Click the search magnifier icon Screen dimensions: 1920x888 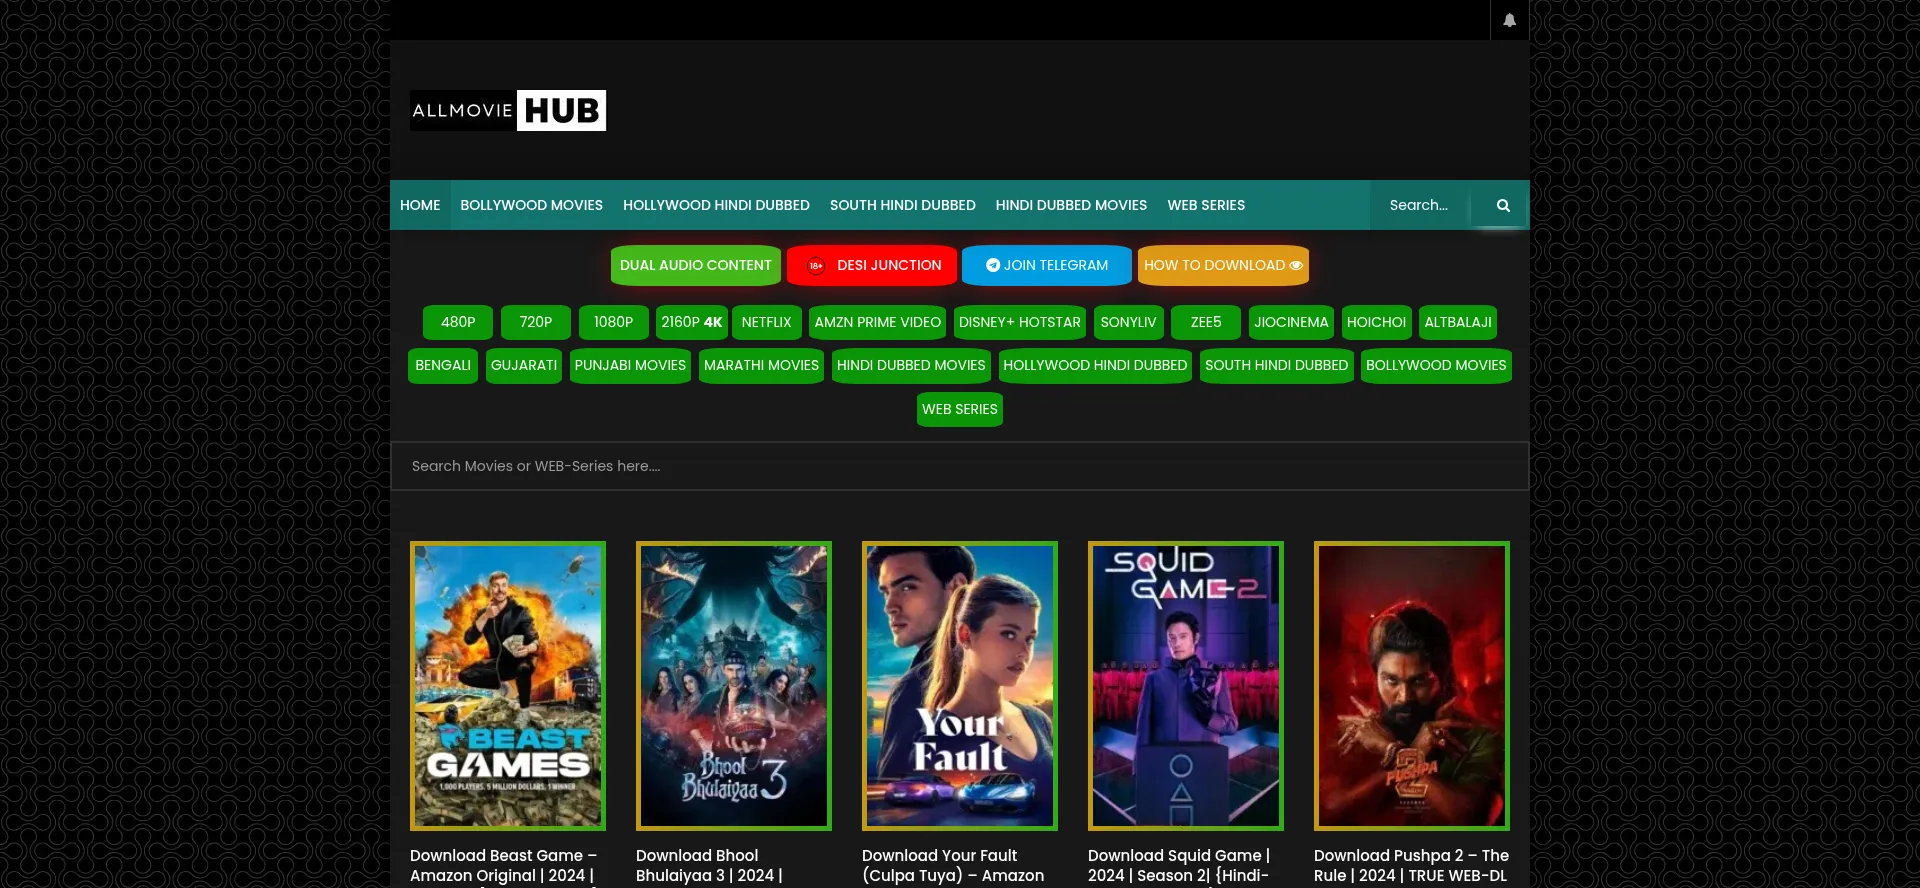pyautogui.click(x=1502, y=205)
